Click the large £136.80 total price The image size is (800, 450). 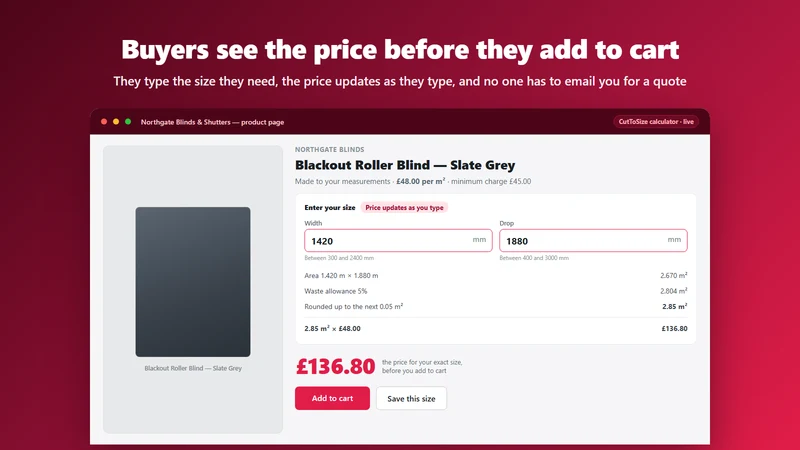pos(335,366)
